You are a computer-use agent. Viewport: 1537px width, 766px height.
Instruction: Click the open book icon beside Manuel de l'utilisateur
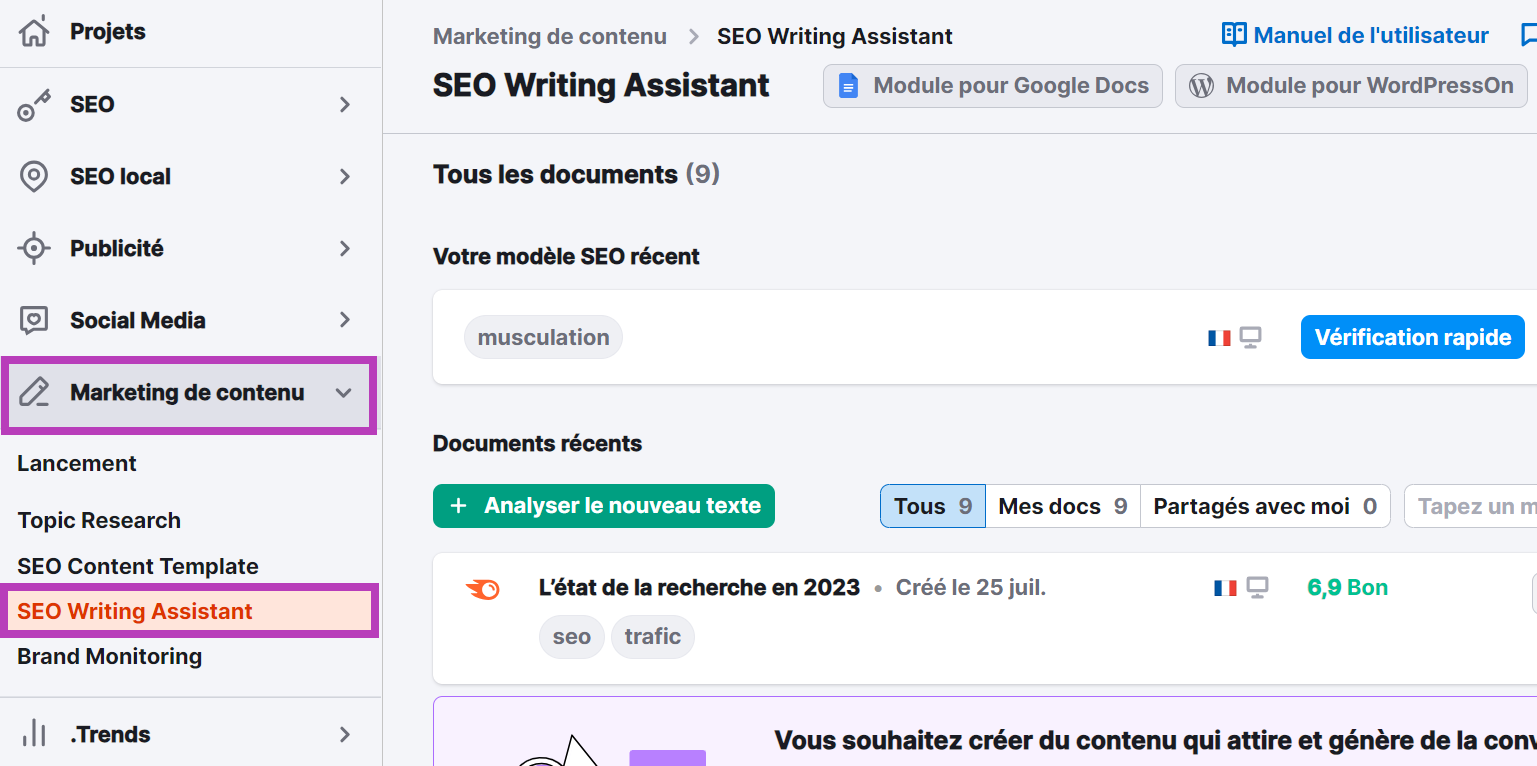(x=1235, y=36)
